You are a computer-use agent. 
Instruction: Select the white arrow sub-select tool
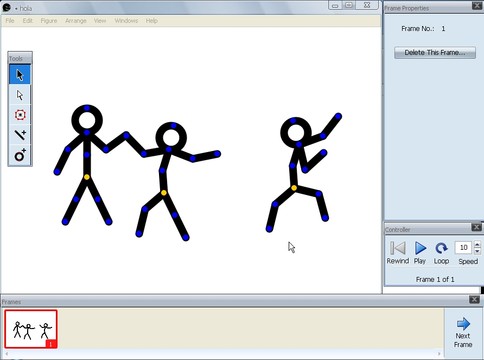click(20, 95)
